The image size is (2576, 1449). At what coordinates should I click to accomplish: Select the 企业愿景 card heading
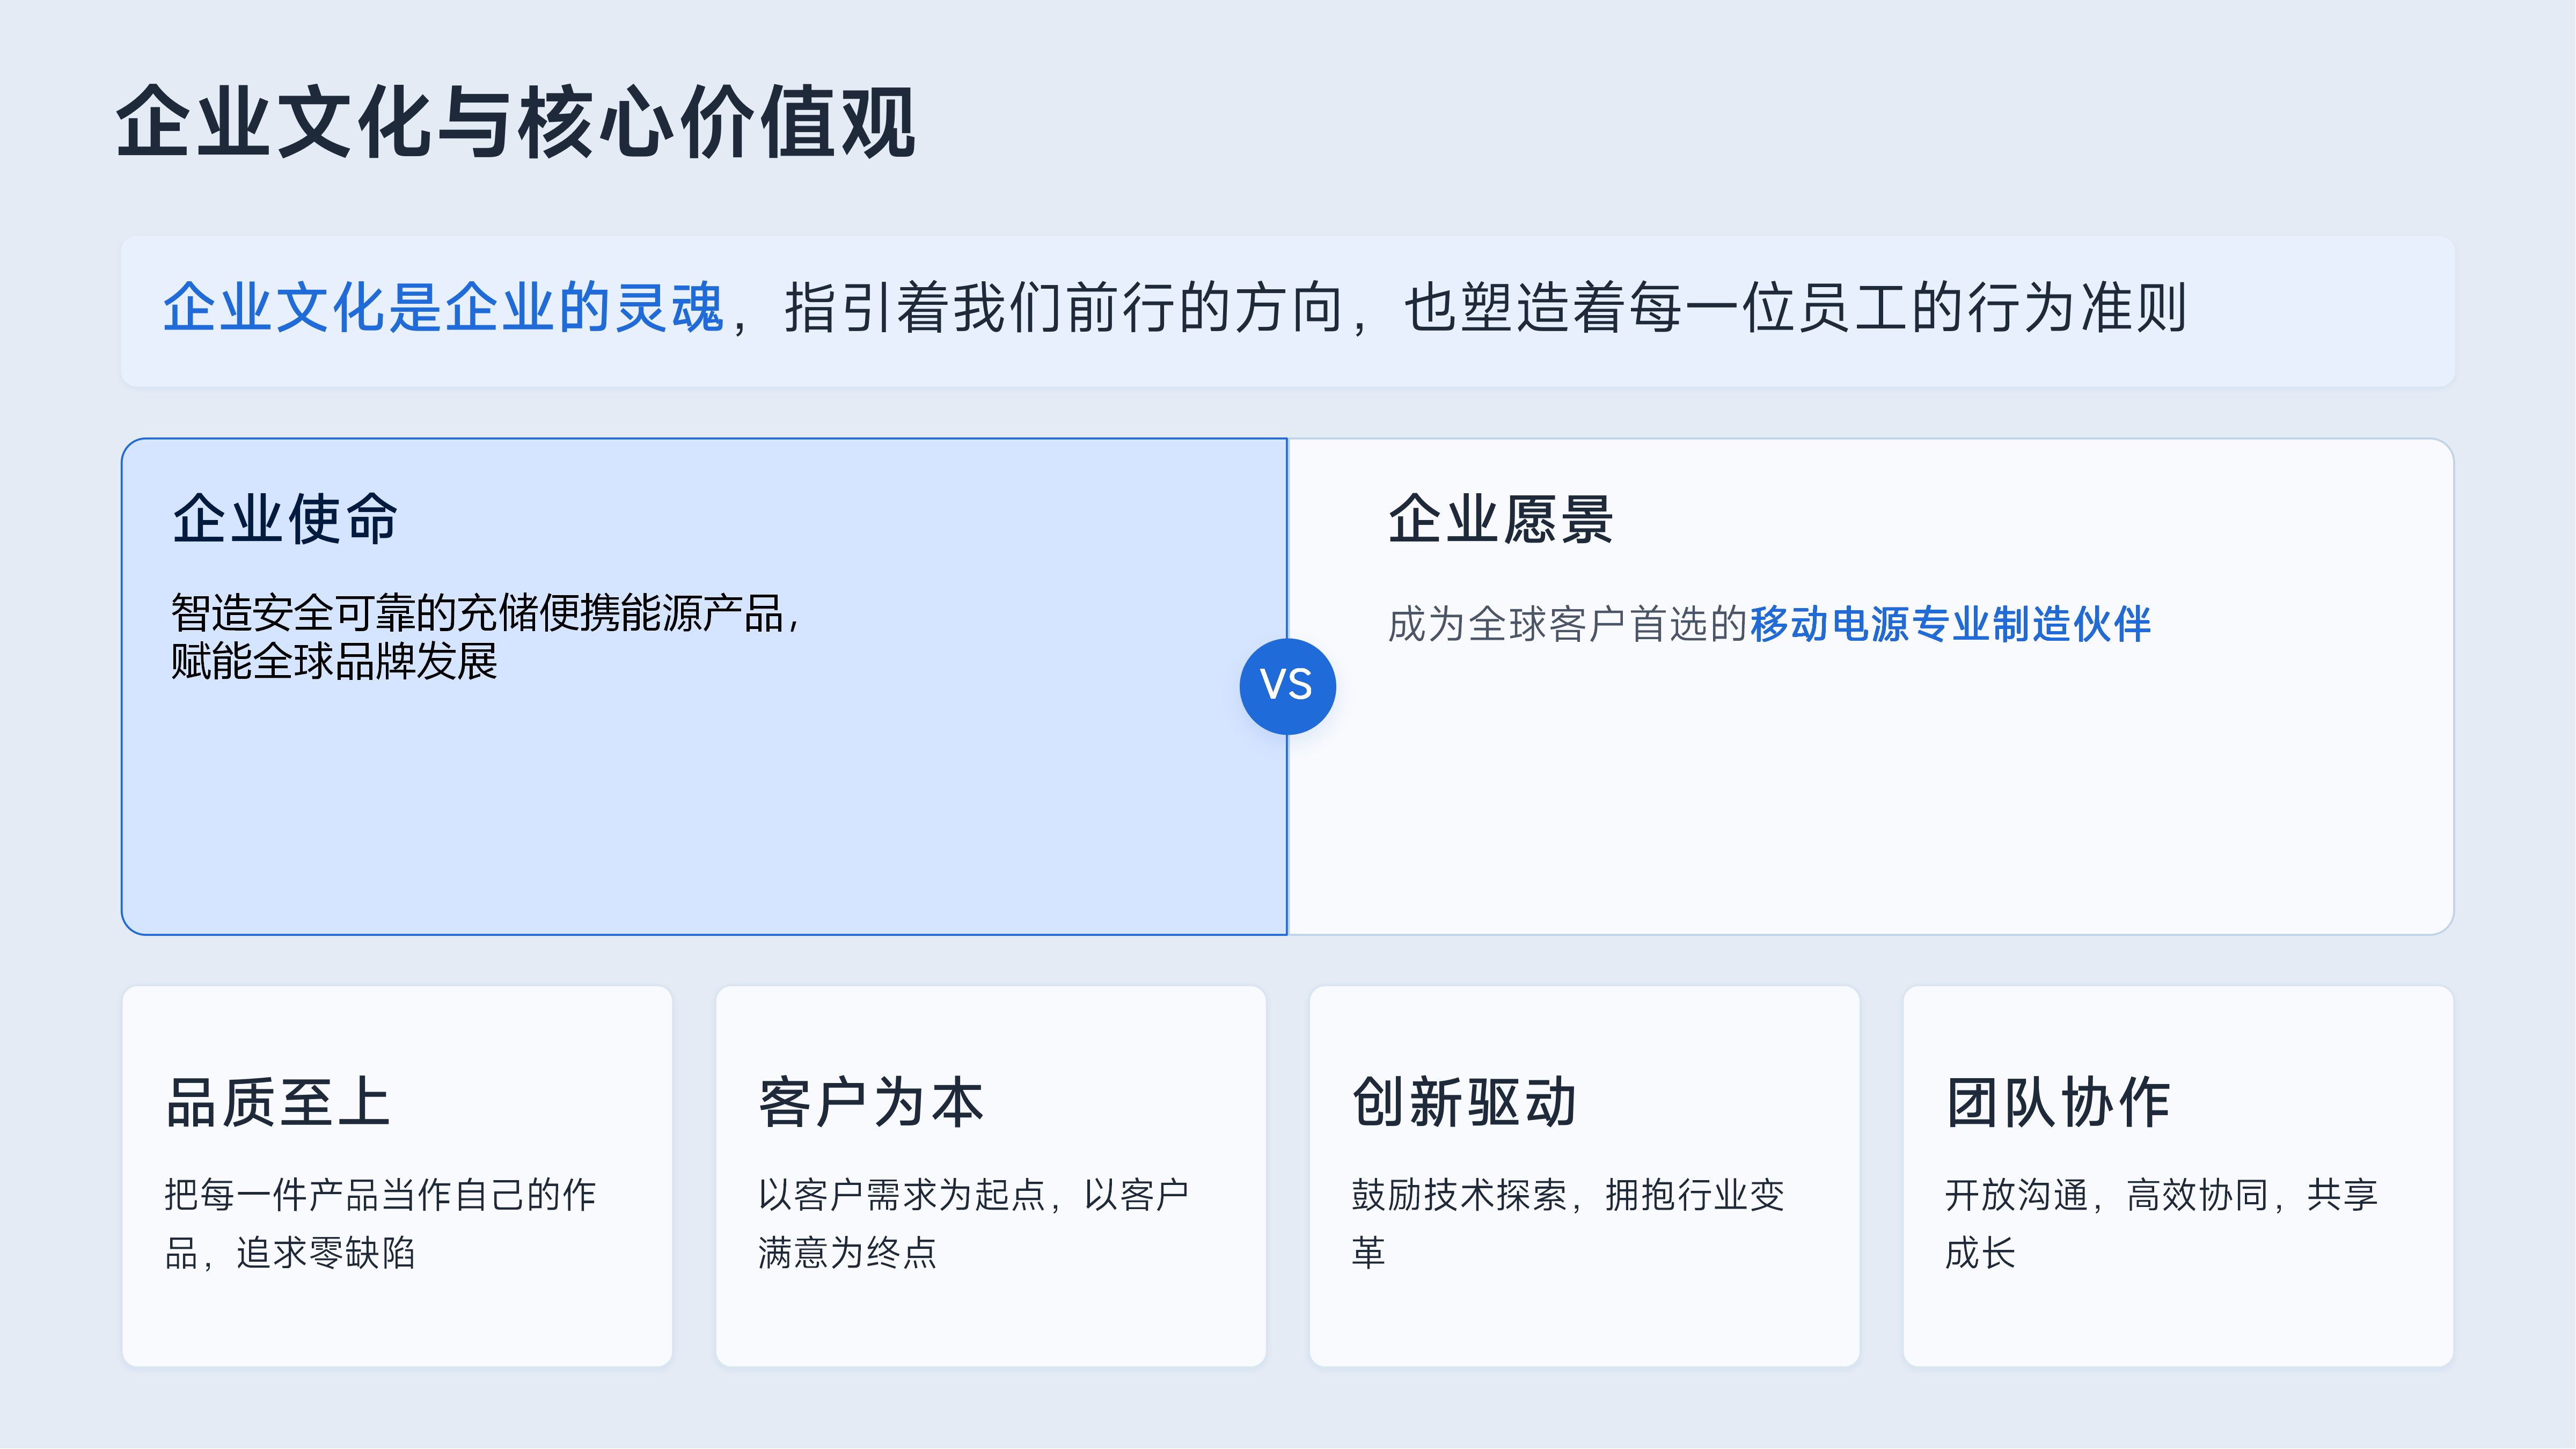pyautogui.click(x=1500, y=519)
